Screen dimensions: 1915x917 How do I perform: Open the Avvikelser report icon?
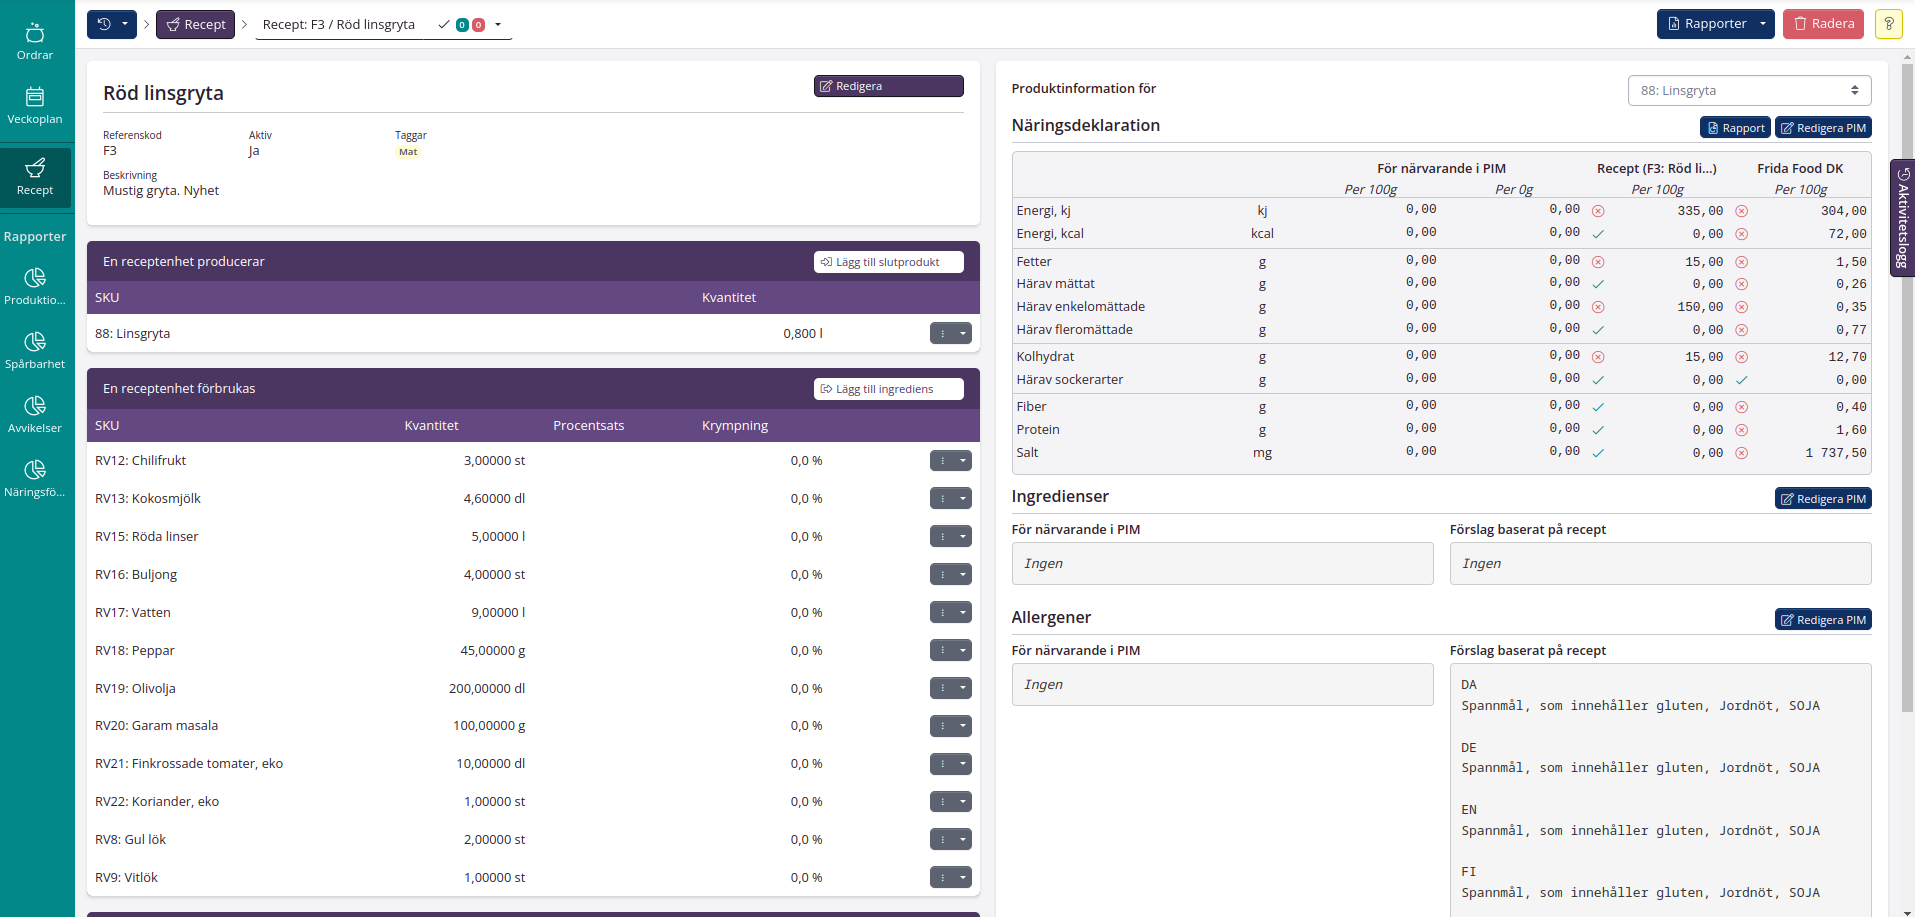click(35, 414)
